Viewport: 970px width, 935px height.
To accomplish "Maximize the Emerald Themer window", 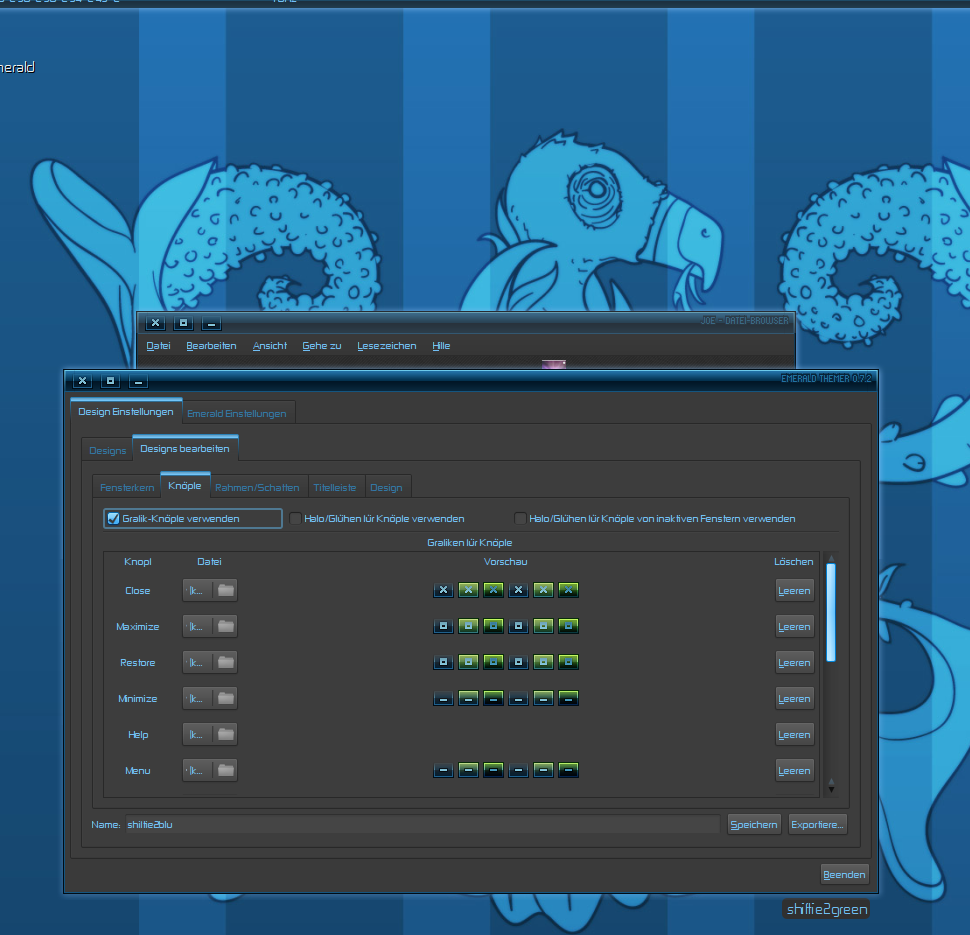I will (x=110, y=381).
